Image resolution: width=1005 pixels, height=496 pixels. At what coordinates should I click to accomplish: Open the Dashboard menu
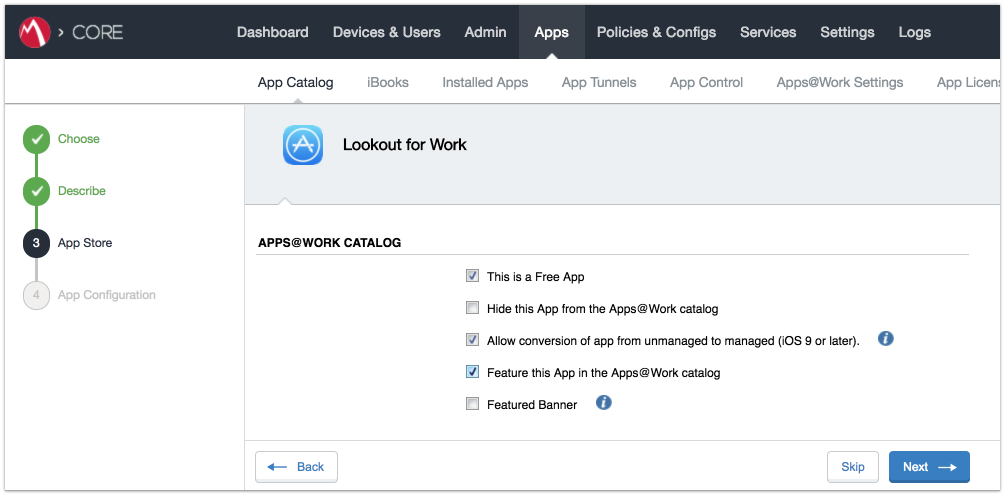(272, 32)
